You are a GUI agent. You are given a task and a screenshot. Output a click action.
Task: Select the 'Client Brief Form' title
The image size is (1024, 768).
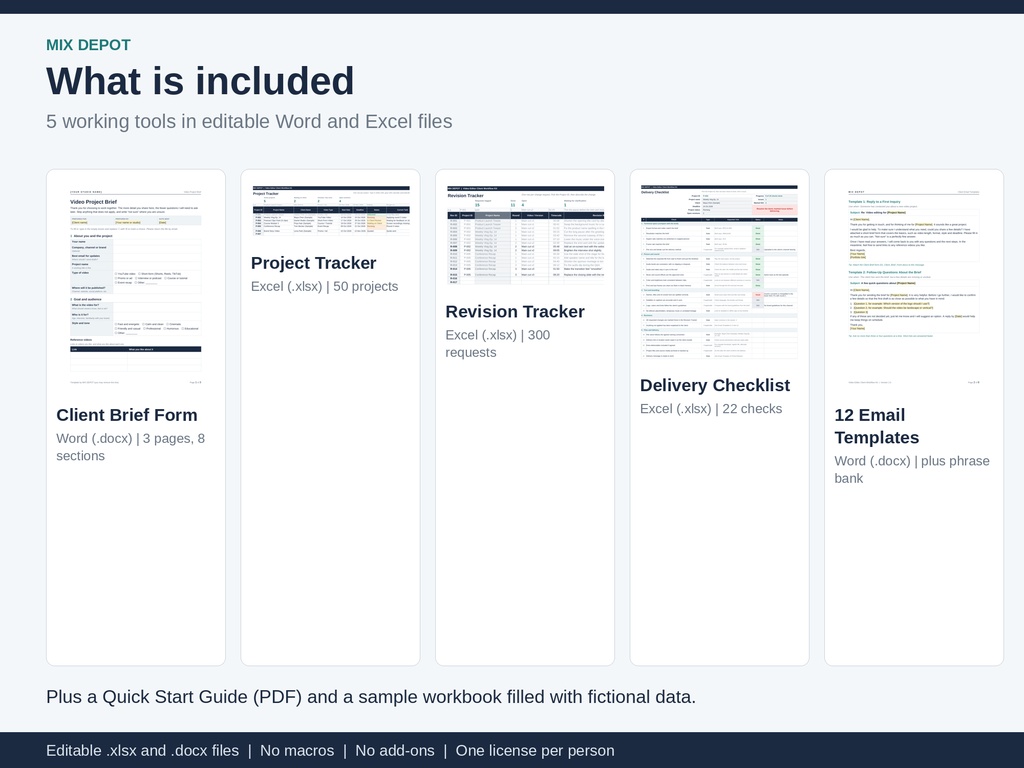[127, 415]
